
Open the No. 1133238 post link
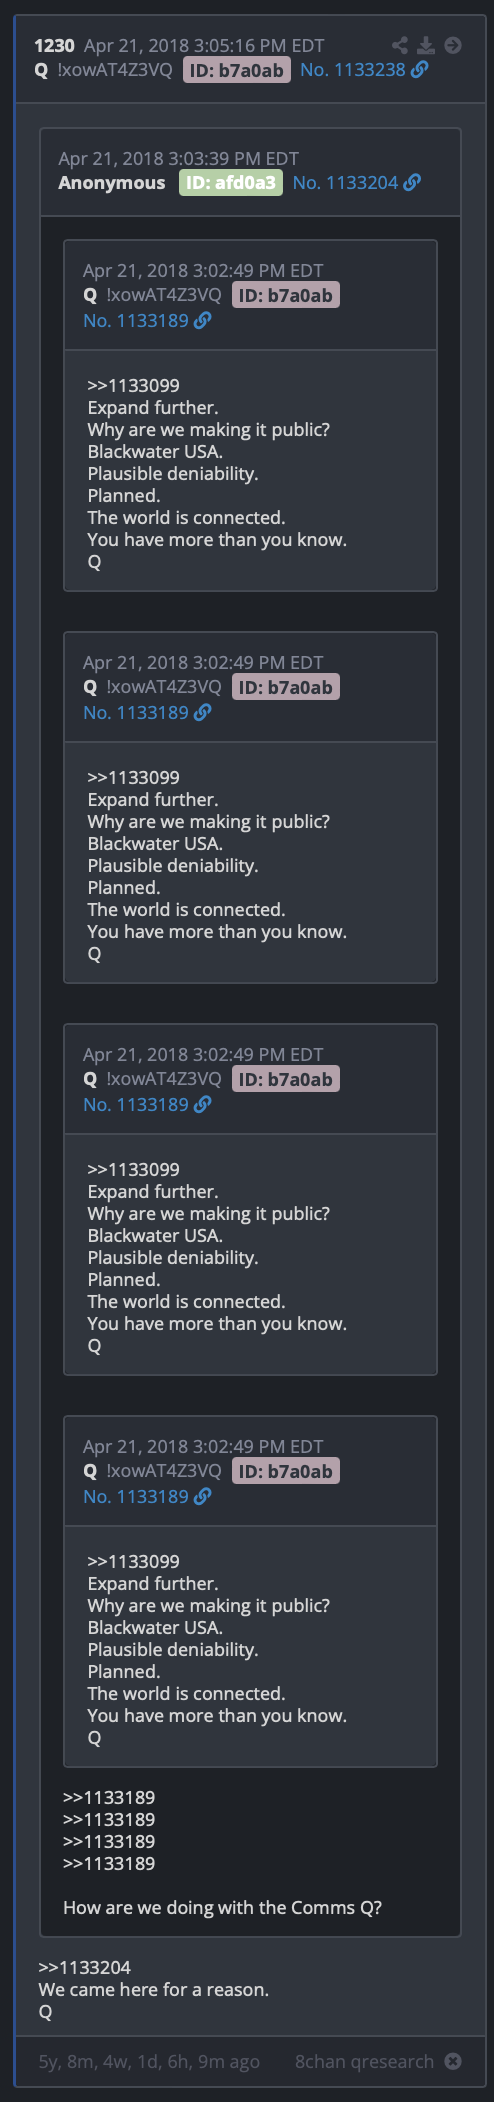(353, 70)
